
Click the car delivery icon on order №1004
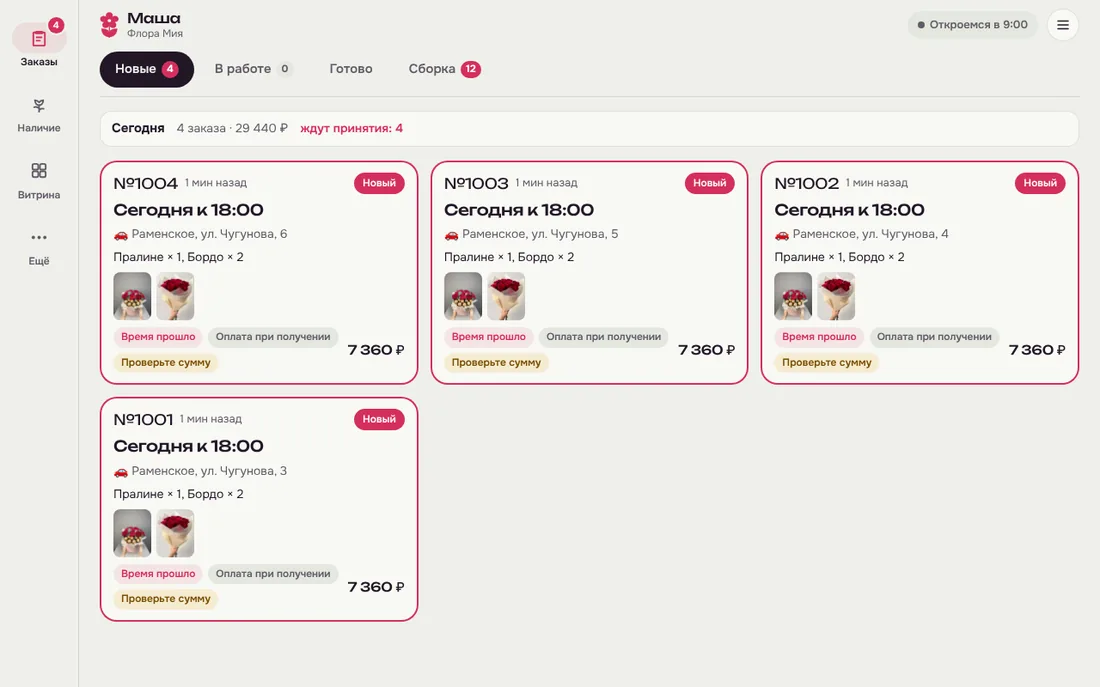121,234
